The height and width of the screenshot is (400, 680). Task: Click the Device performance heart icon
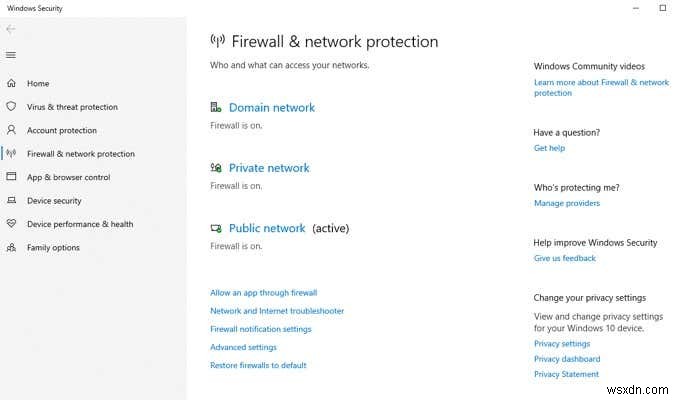pyautogui.click(x=11, y=224)
